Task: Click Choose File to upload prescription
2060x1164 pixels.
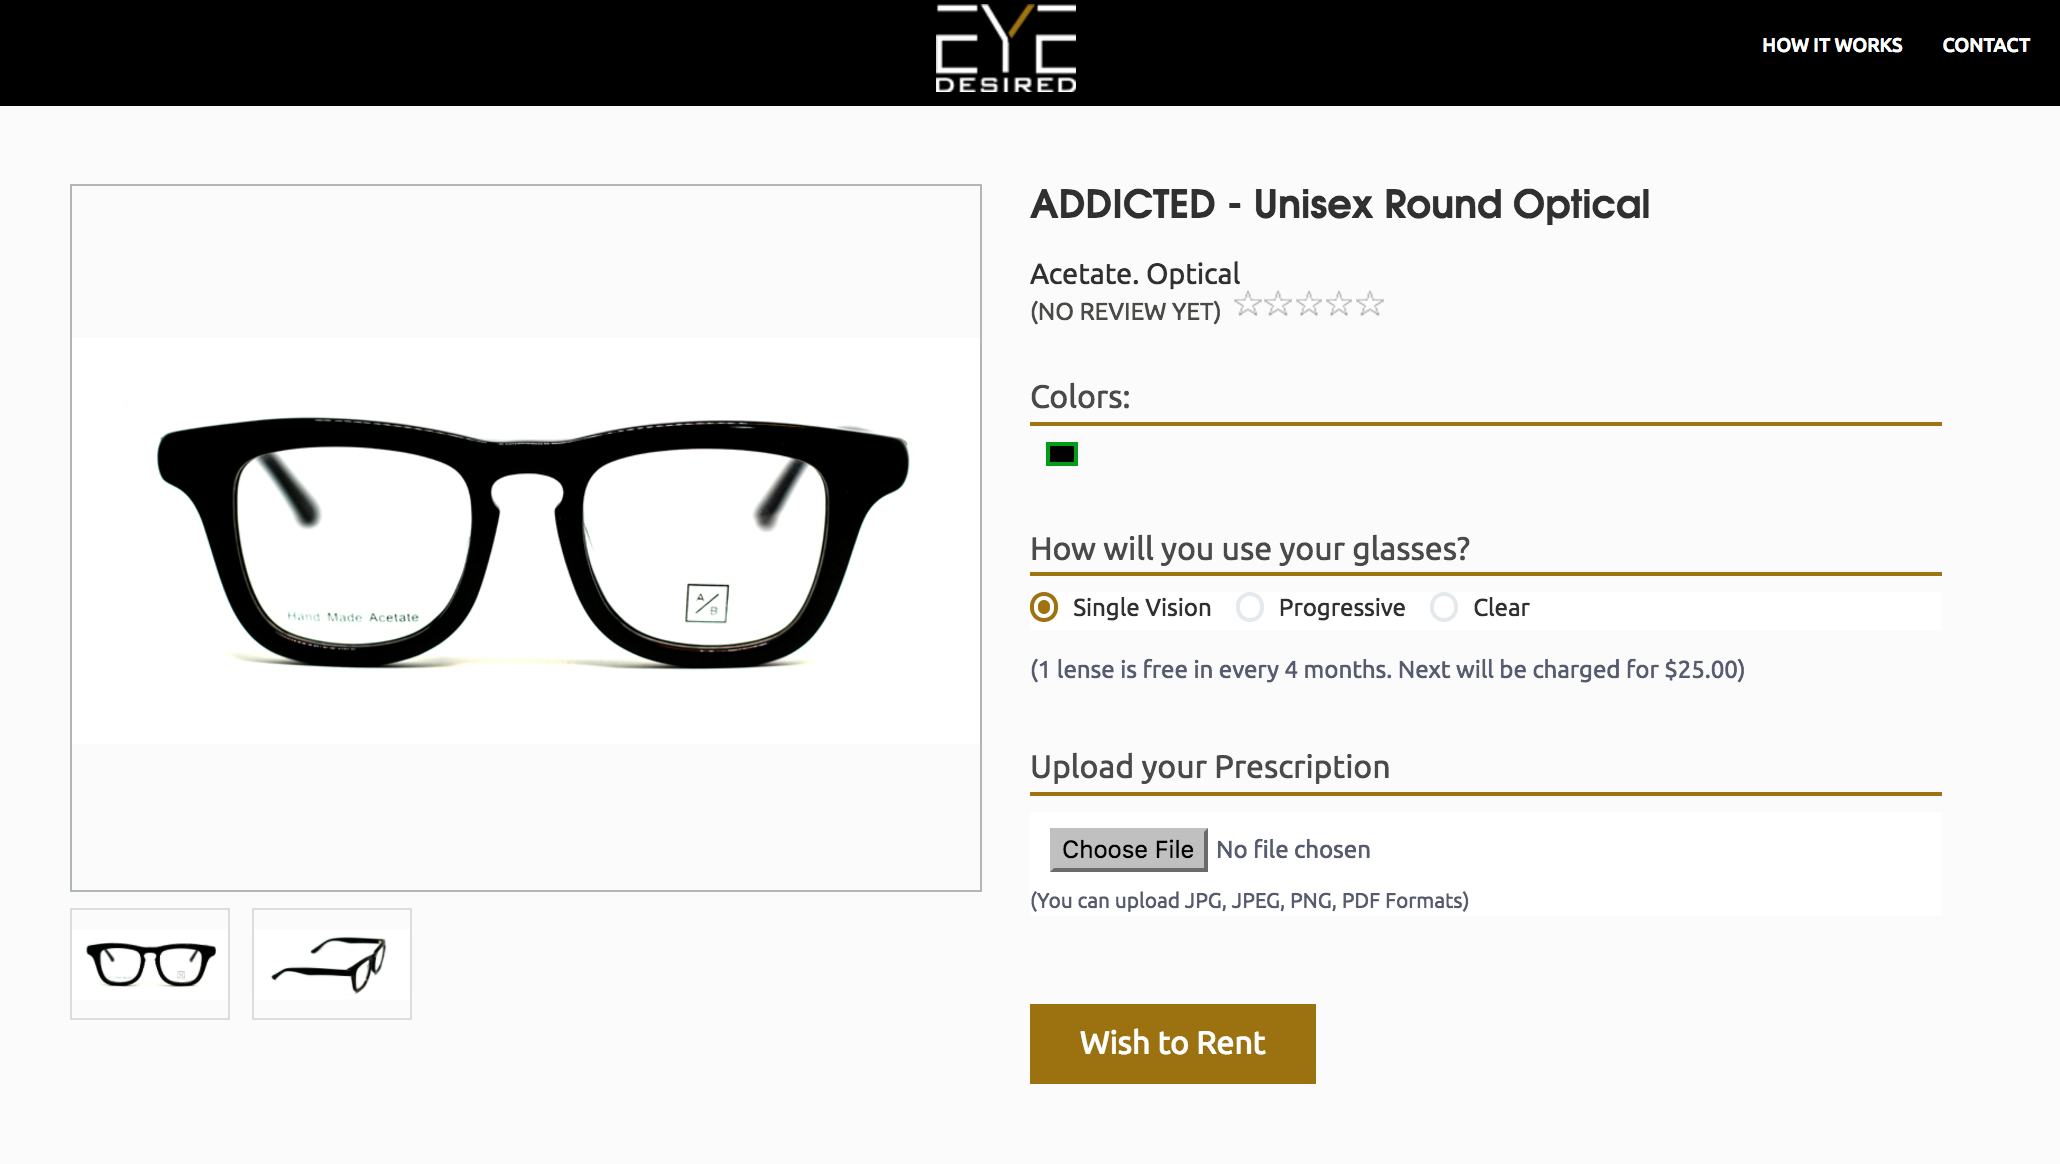Action: point(1127,849)
